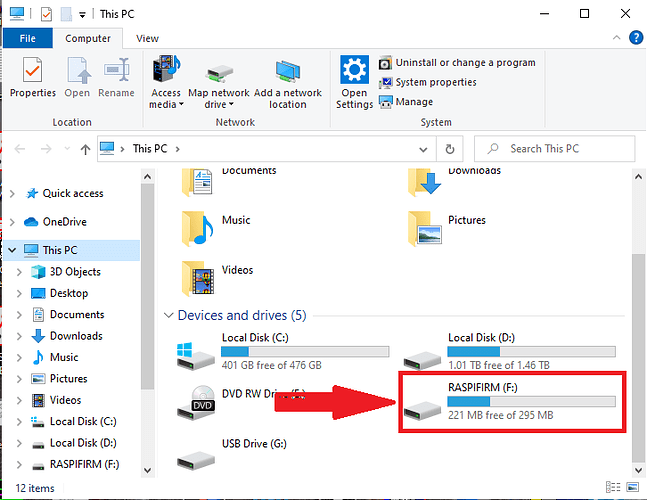Select Local Disk (D:) in sidebar

(83, 443)
